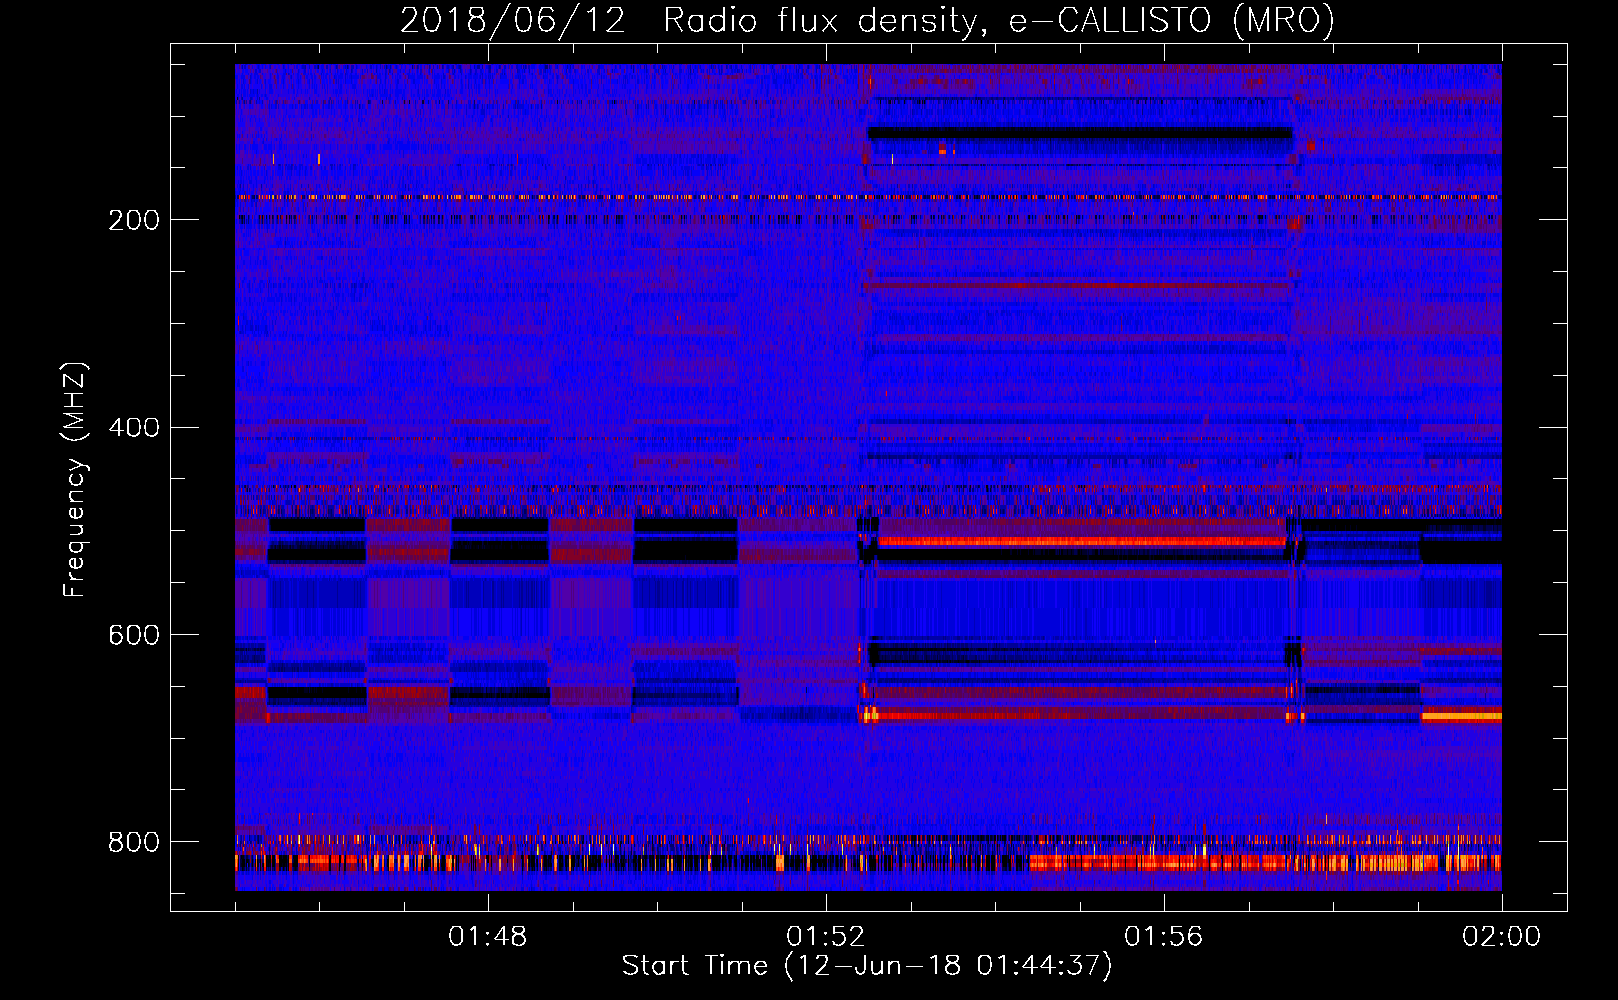Viewport: 1618px width, 1000px height.
Task: Click the date "2018/06/12" in the title
Action: click(x=513, y=21)
